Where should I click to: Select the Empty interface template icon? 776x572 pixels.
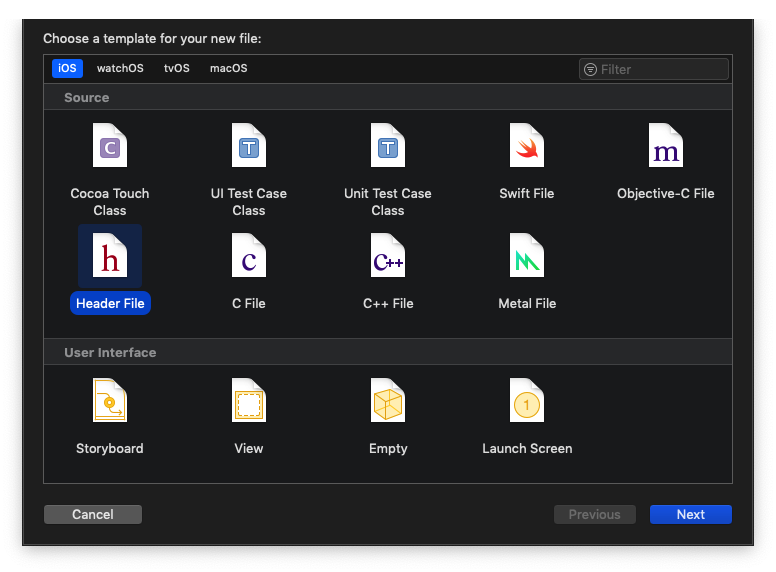(388, 401)
